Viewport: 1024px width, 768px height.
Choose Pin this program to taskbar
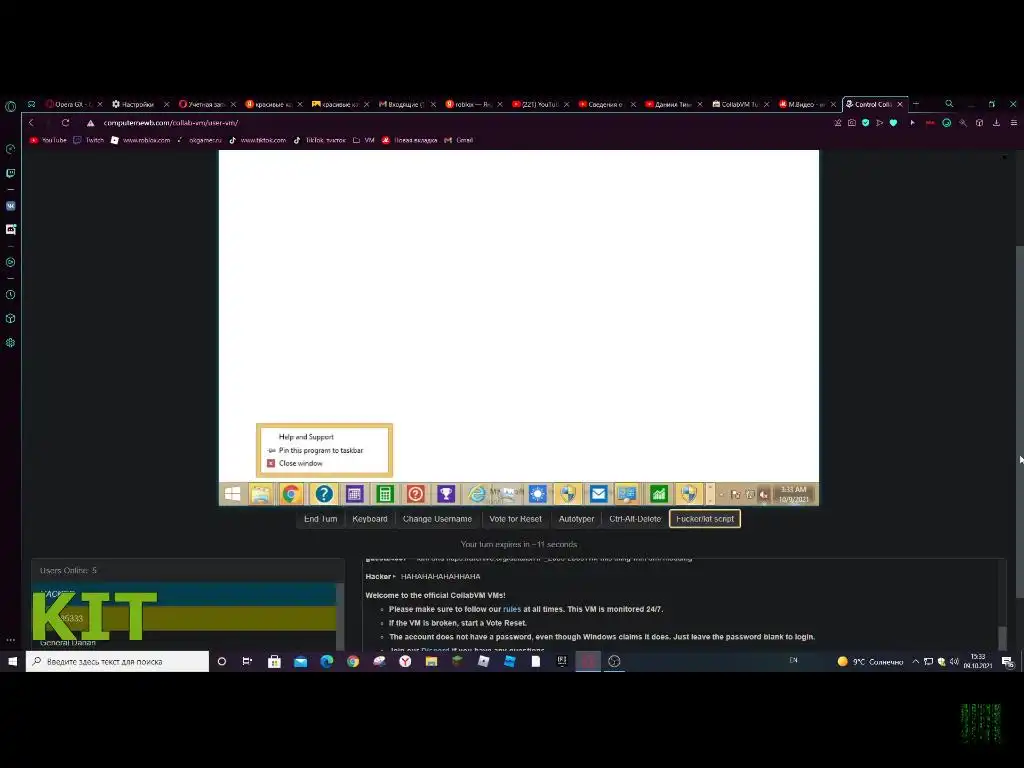pyautogui.click(x=321, y=450)
